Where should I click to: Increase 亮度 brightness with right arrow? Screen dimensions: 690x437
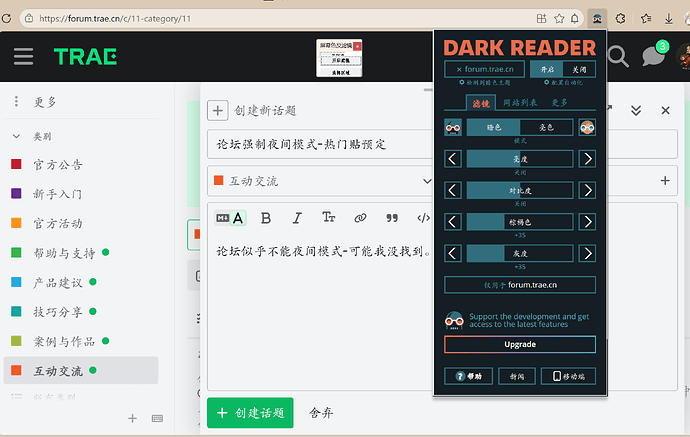587,159
